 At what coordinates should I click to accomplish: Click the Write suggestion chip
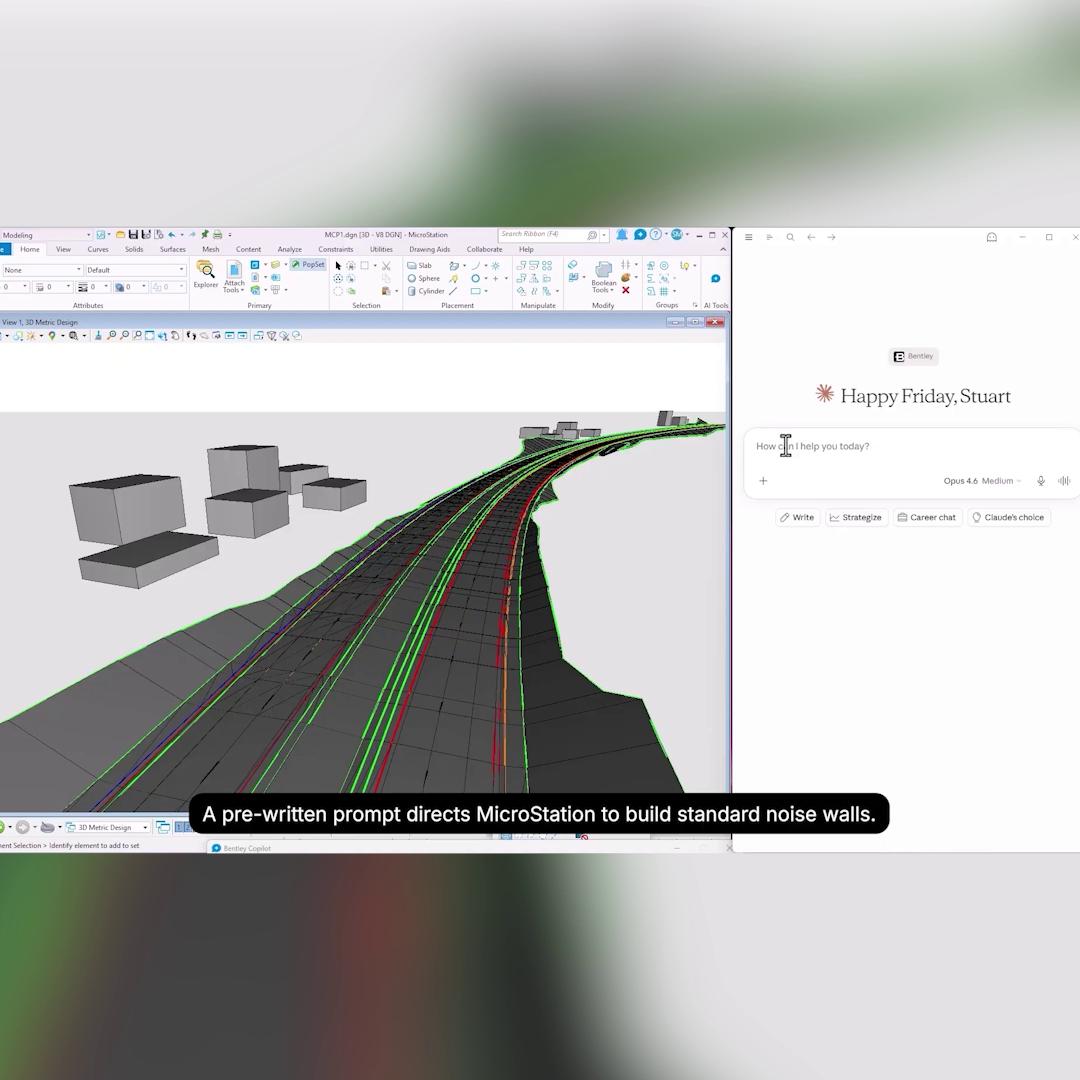point(798,517)
